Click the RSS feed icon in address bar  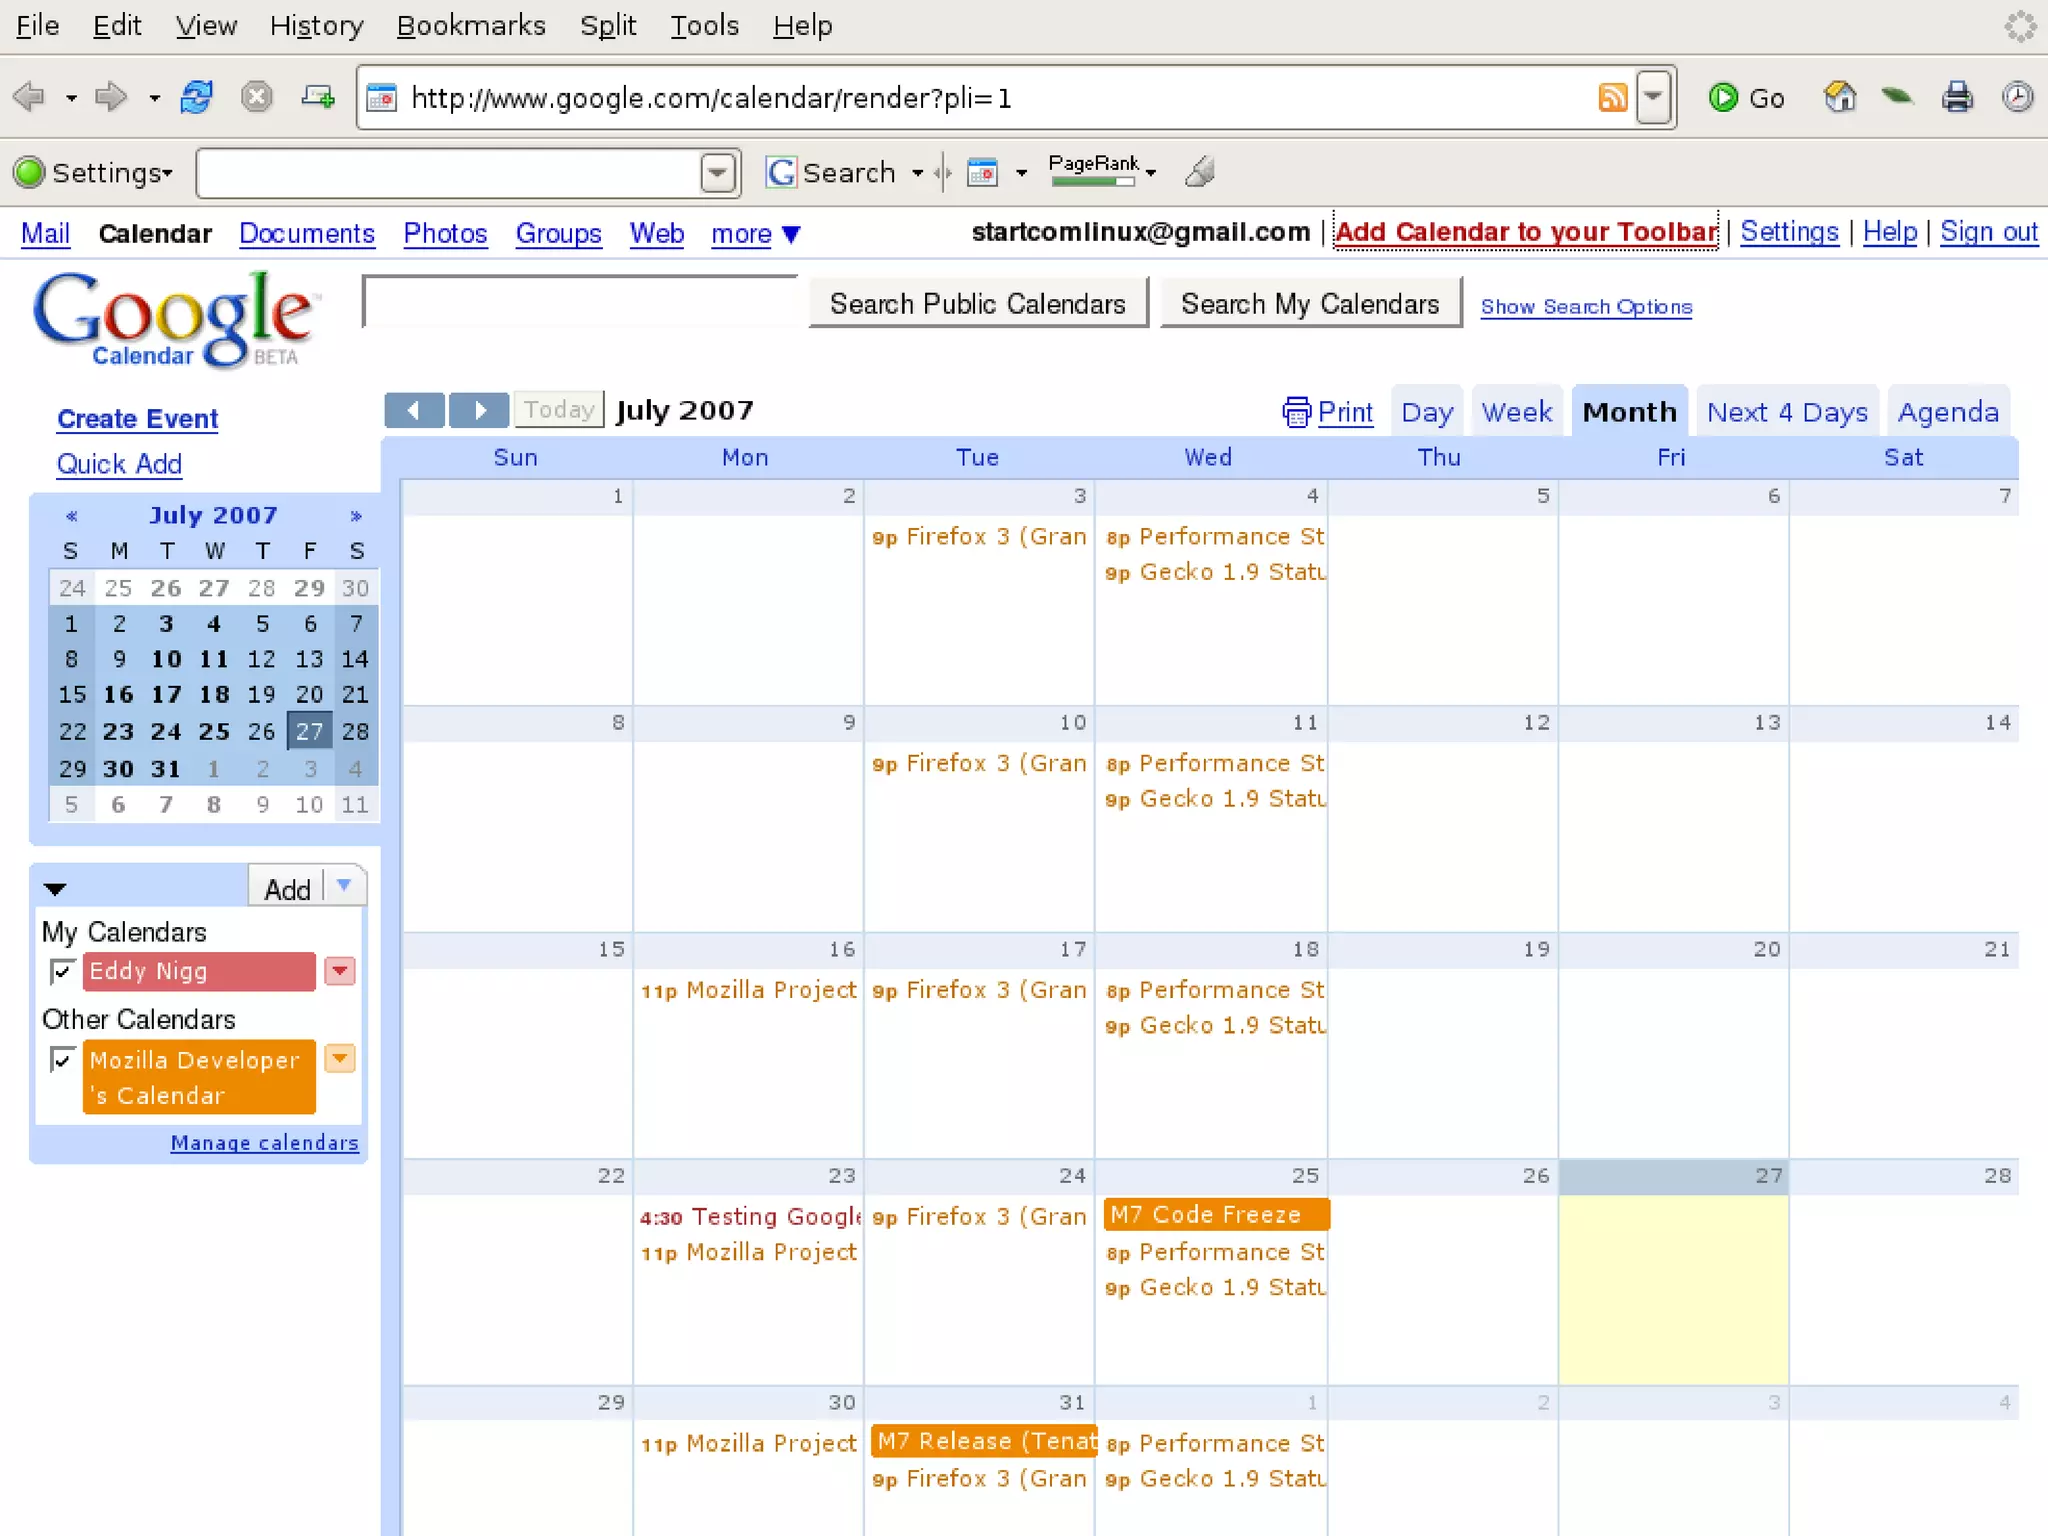coord(1612,97)
